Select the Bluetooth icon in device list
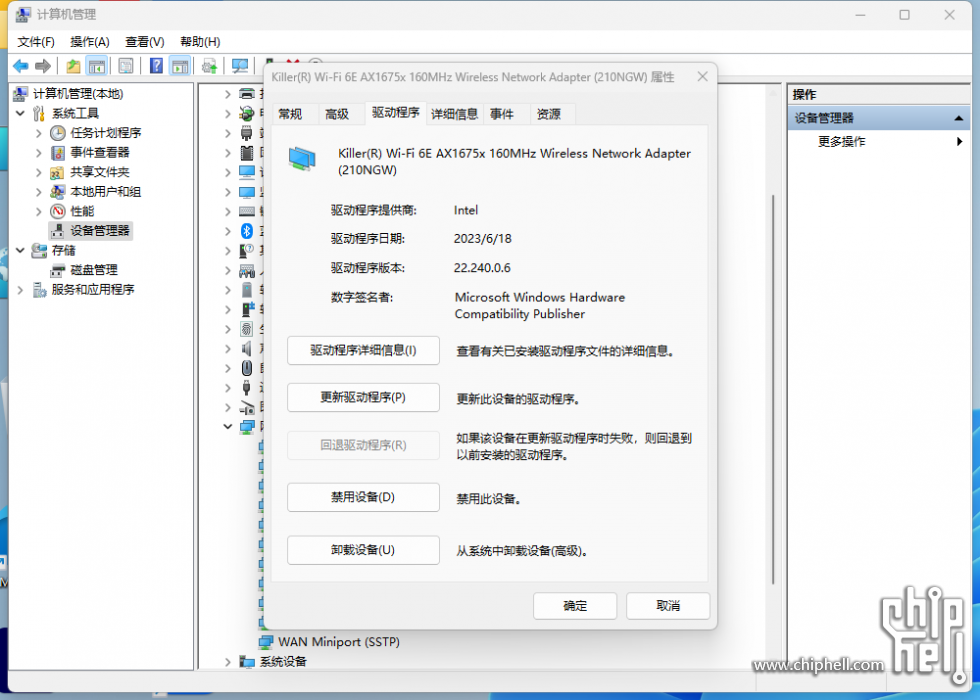 coord(247,231)
